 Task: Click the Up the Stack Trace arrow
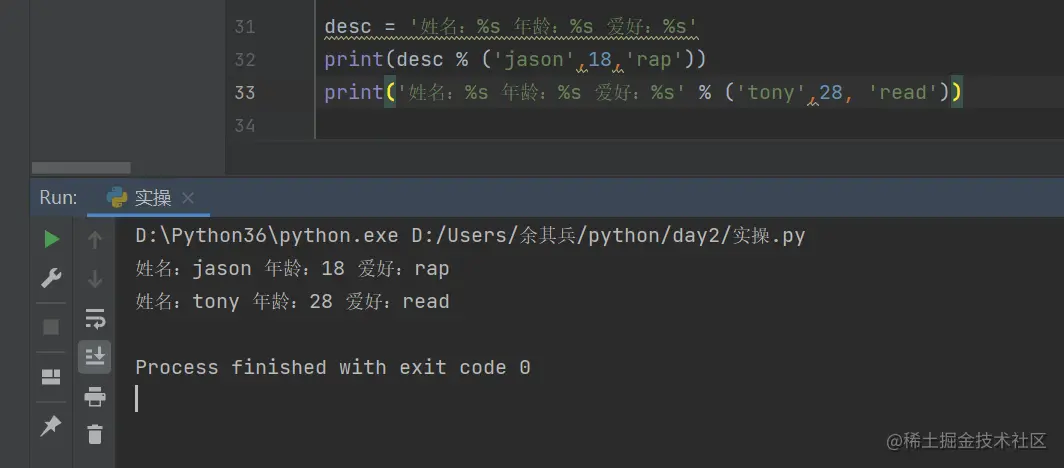pyautogui.click(x=95, y=239)
